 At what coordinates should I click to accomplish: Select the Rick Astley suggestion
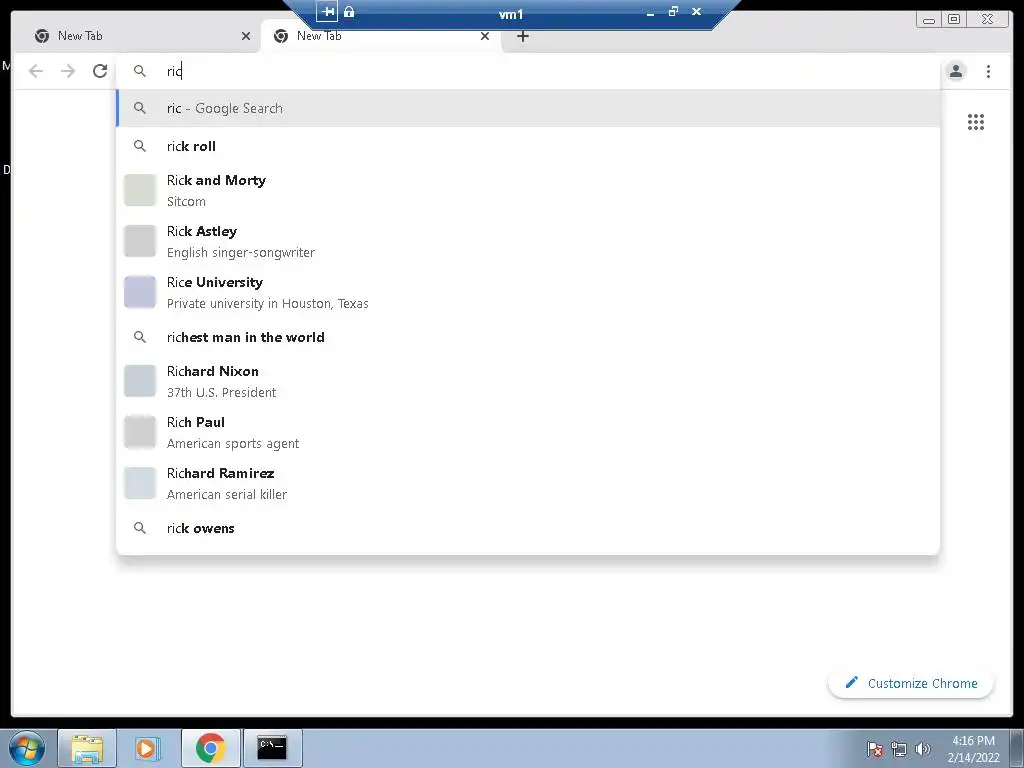(528, 241)
